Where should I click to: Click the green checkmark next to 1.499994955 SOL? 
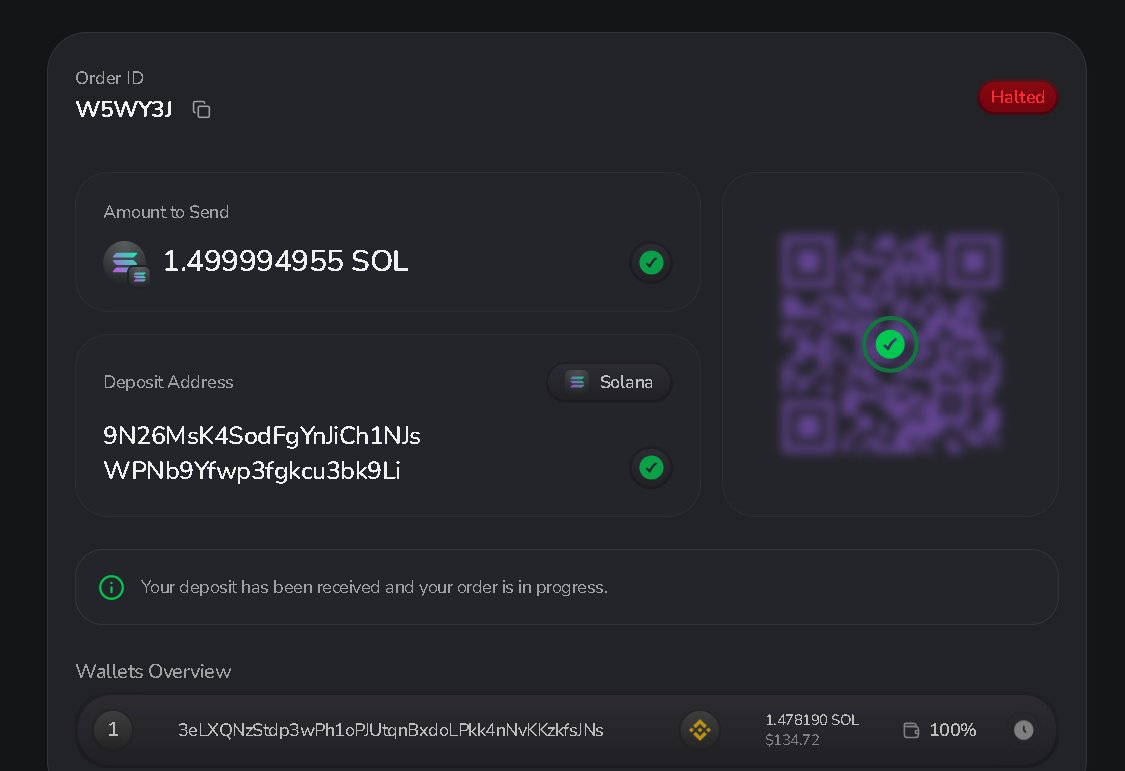(651, 262)
